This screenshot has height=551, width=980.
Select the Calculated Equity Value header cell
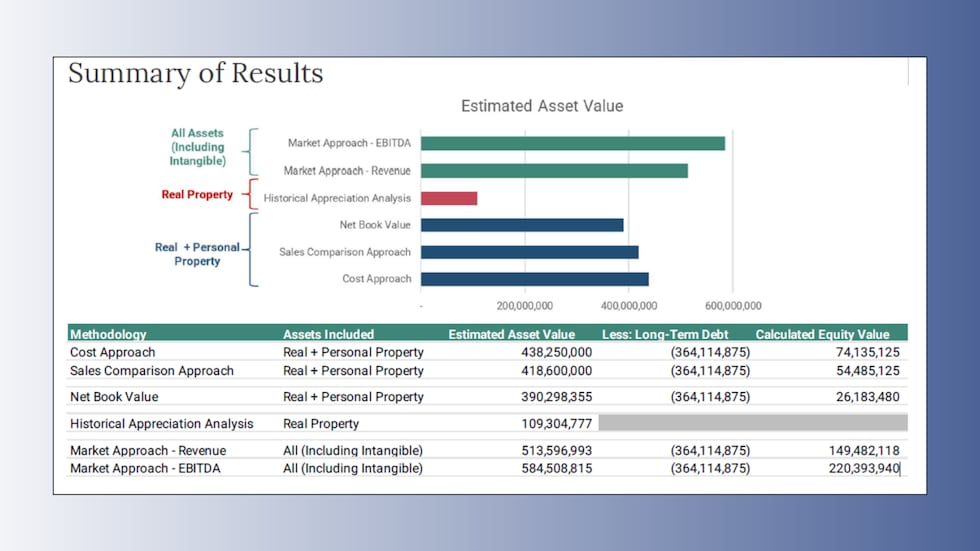(822, 334)
